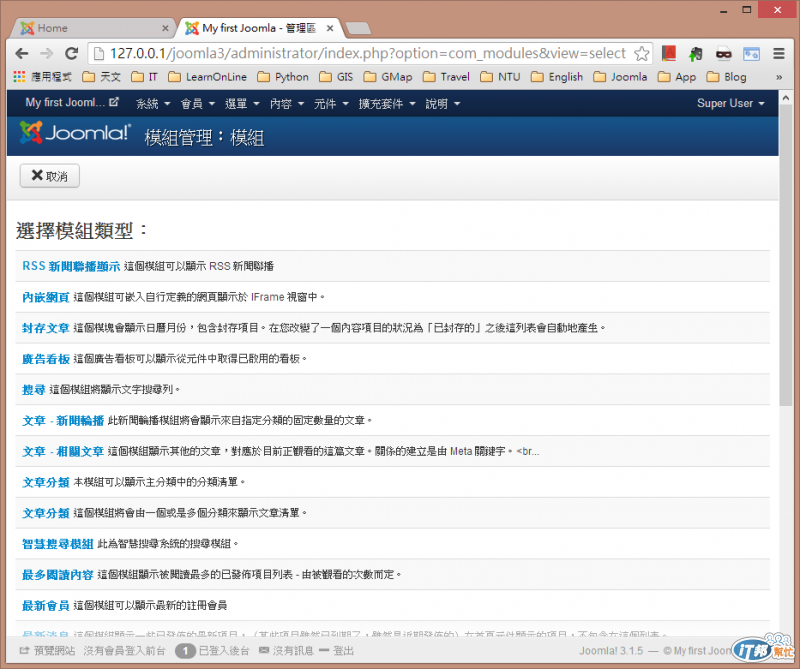Select the 內嵌網頁 module type
Viewport: 800px width, 669px height.
click(46, 297)
